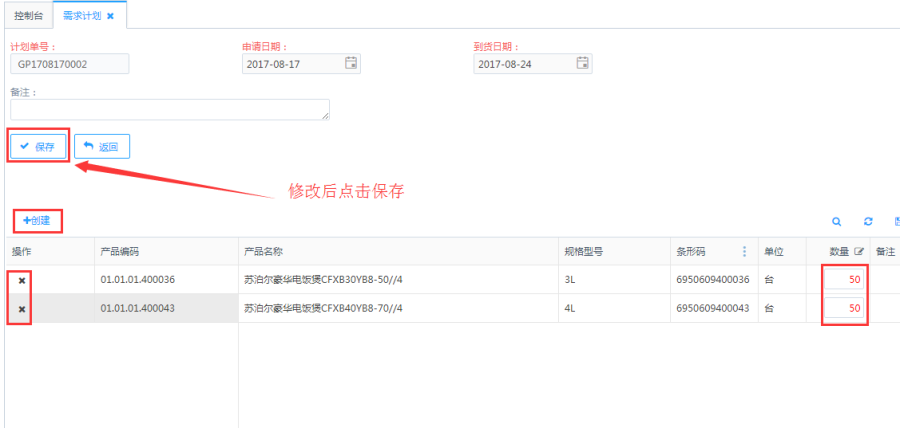Click the 备注 text area
Viewport: 900px width, 428px height.
click(x=169, y=109)
